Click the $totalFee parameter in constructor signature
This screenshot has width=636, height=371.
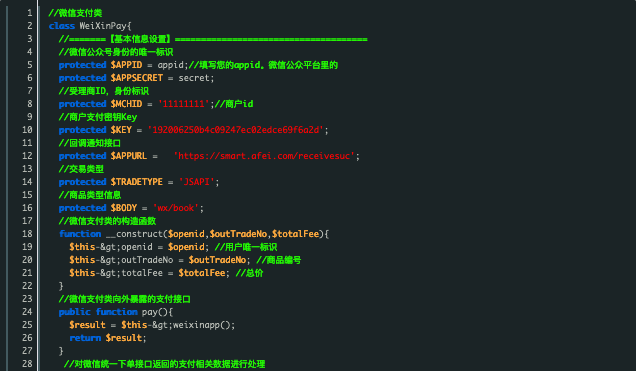[295, 234]
